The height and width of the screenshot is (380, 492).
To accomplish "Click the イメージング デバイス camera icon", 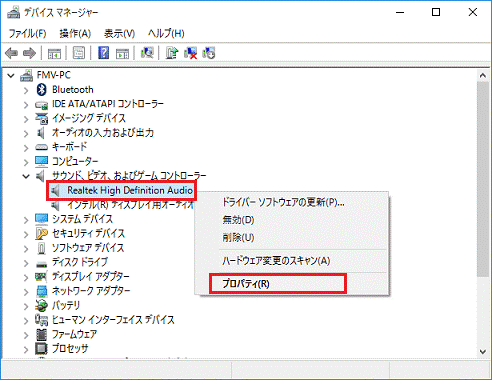I will click(41, 118).
